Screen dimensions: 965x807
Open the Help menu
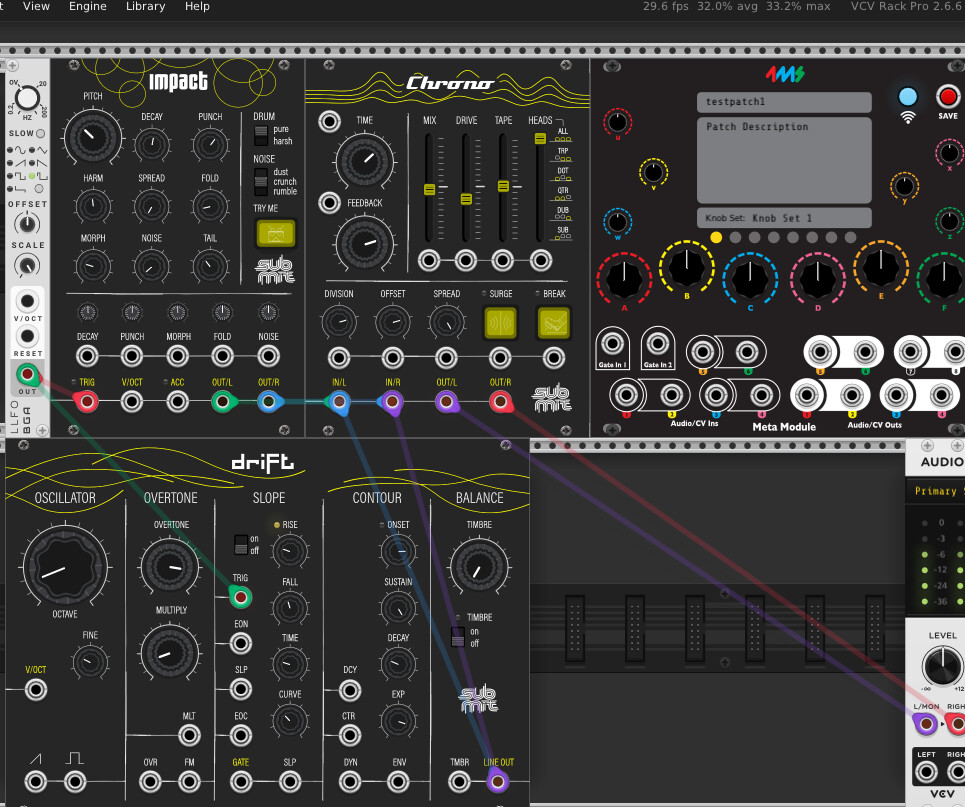coord(197,6)
